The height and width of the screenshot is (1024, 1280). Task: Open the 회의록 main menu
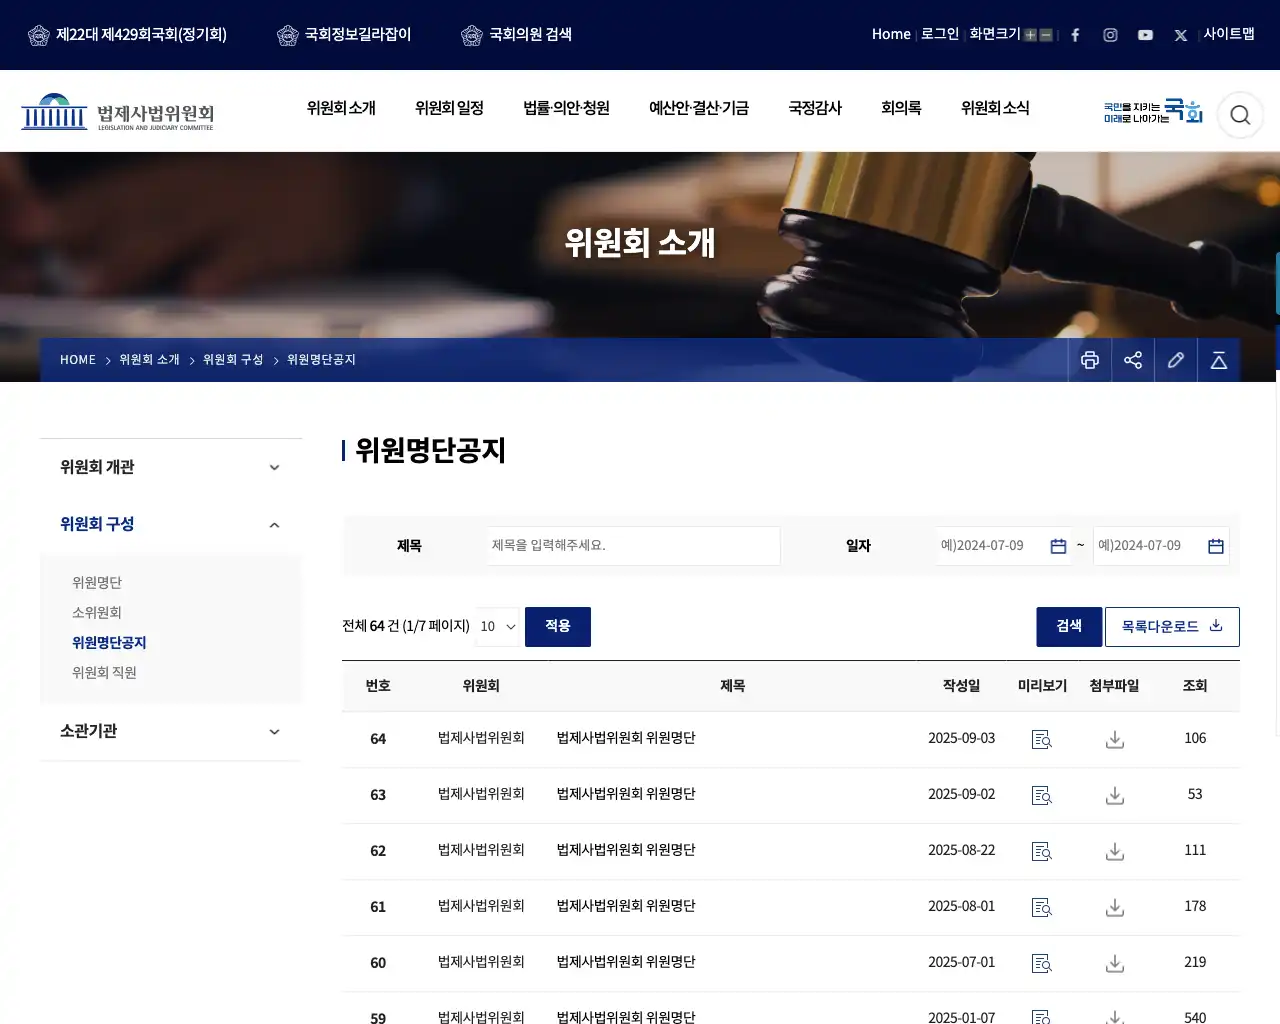pos(901,108)
